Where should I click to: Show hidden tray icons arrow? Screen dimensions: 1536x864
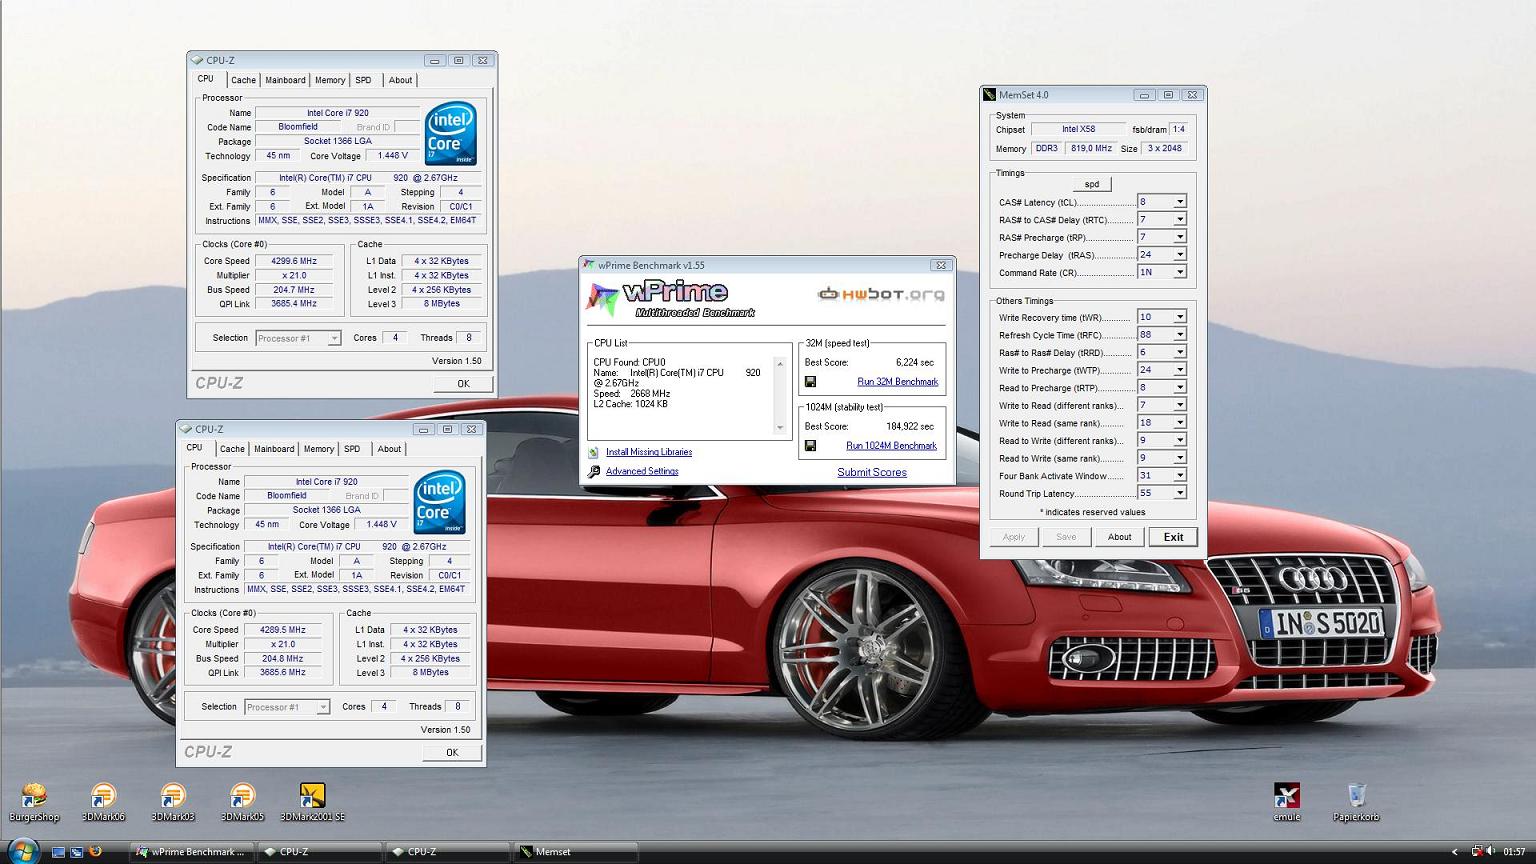point(1455,852)
